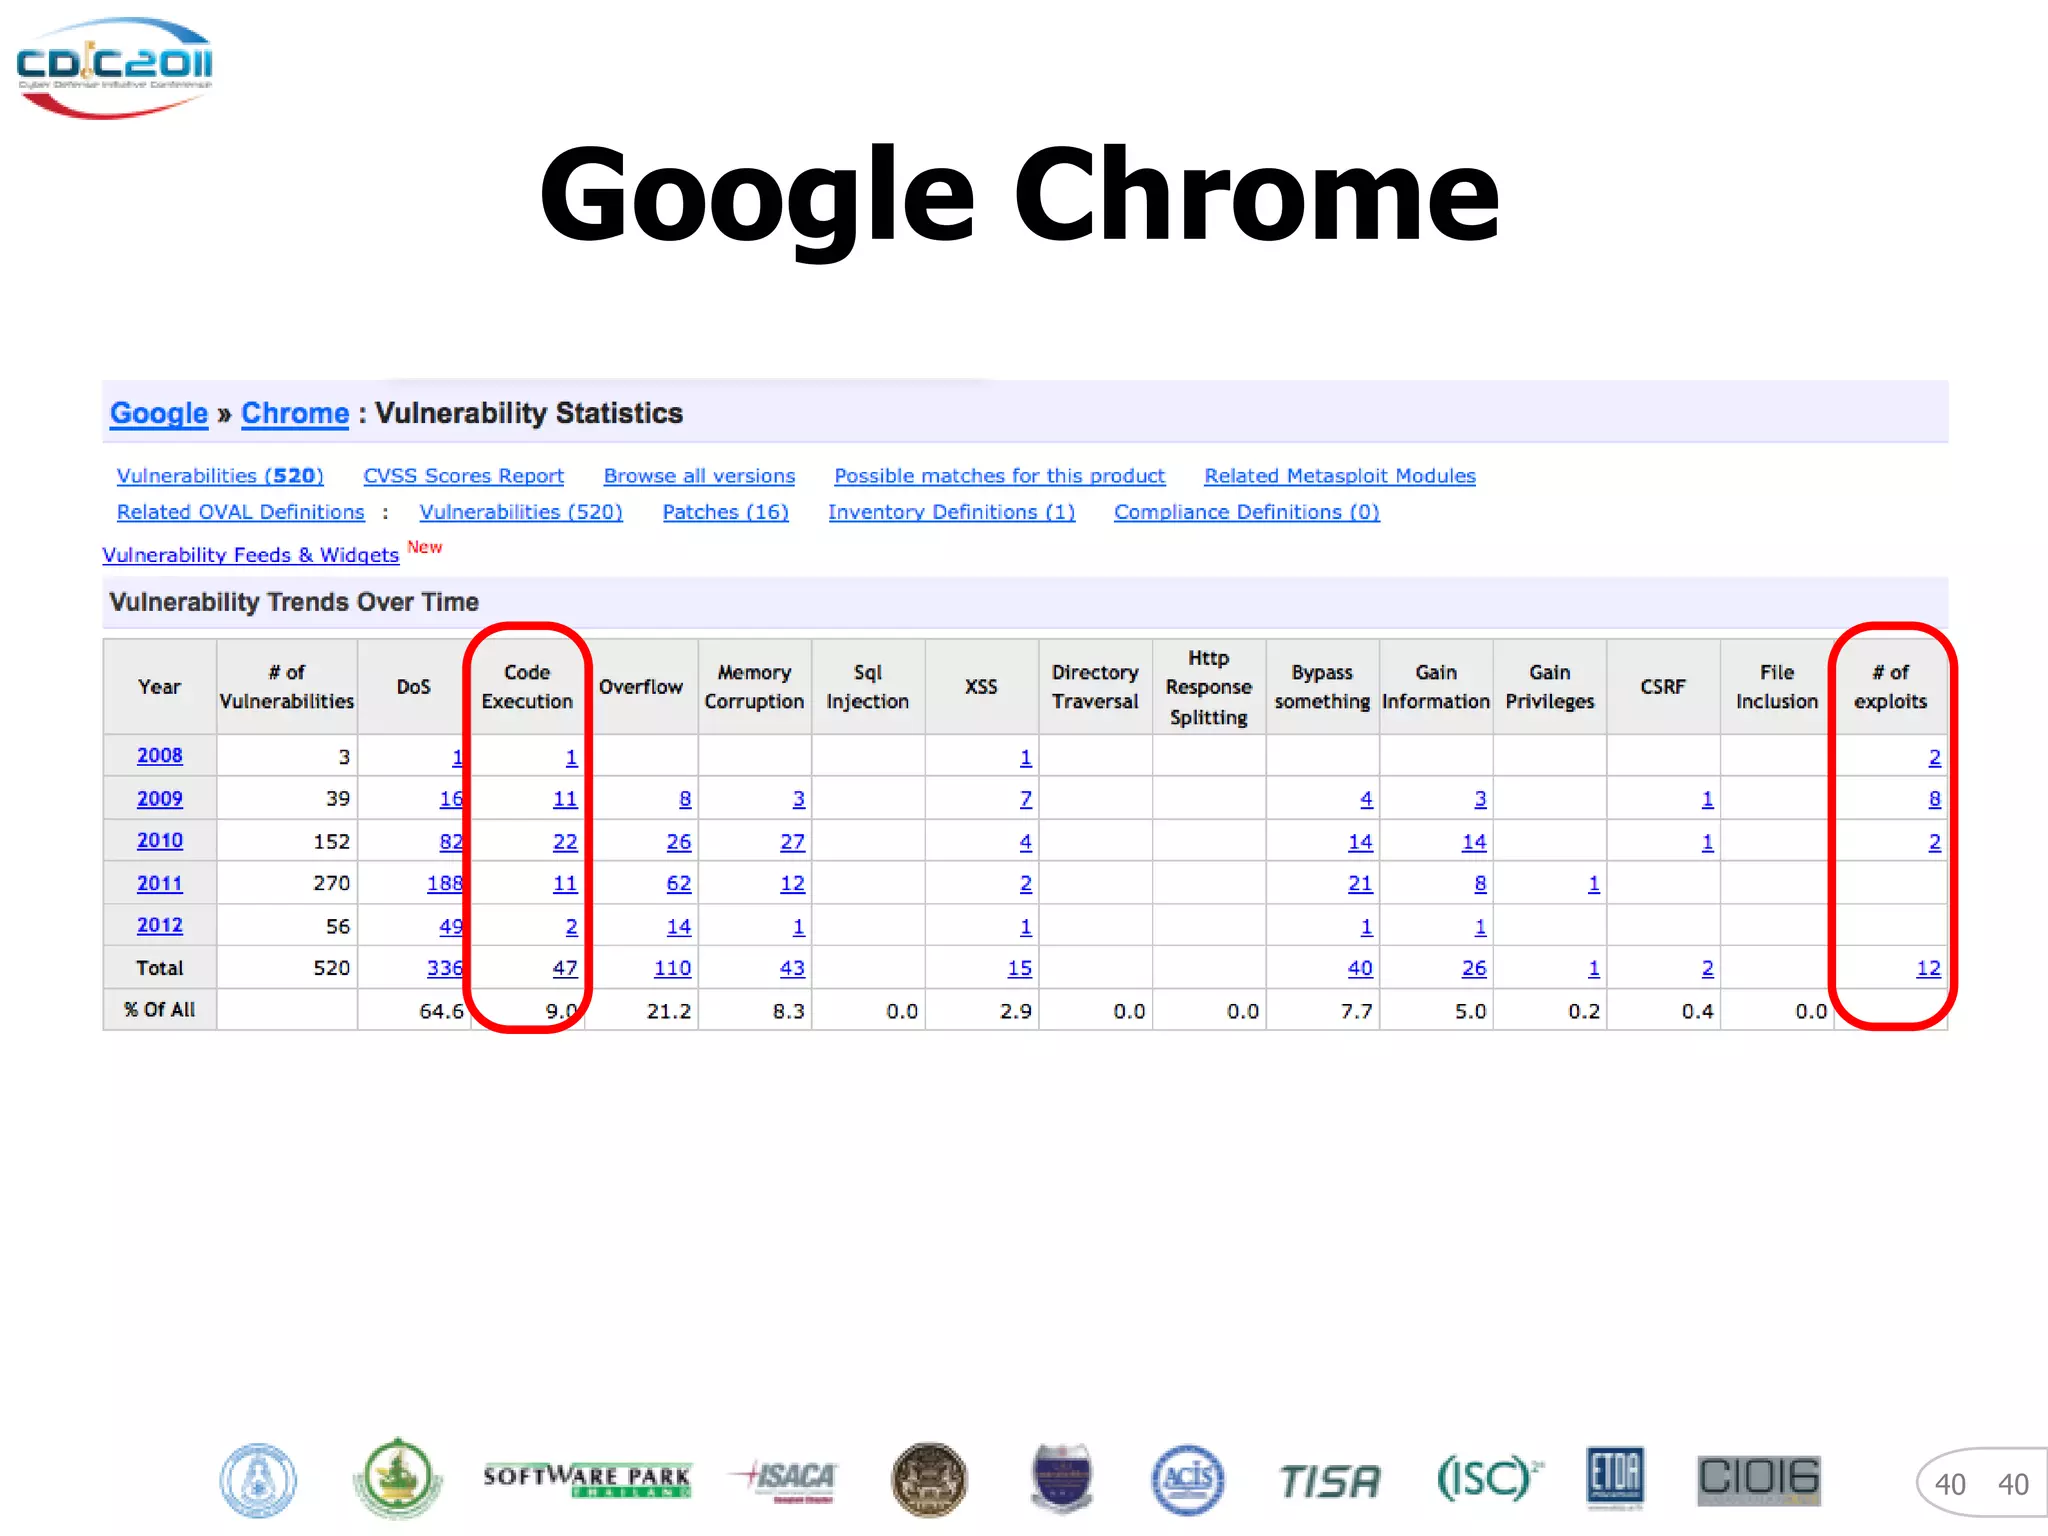
Task: Click XSS total value 15
Action: click(1019, 968)
